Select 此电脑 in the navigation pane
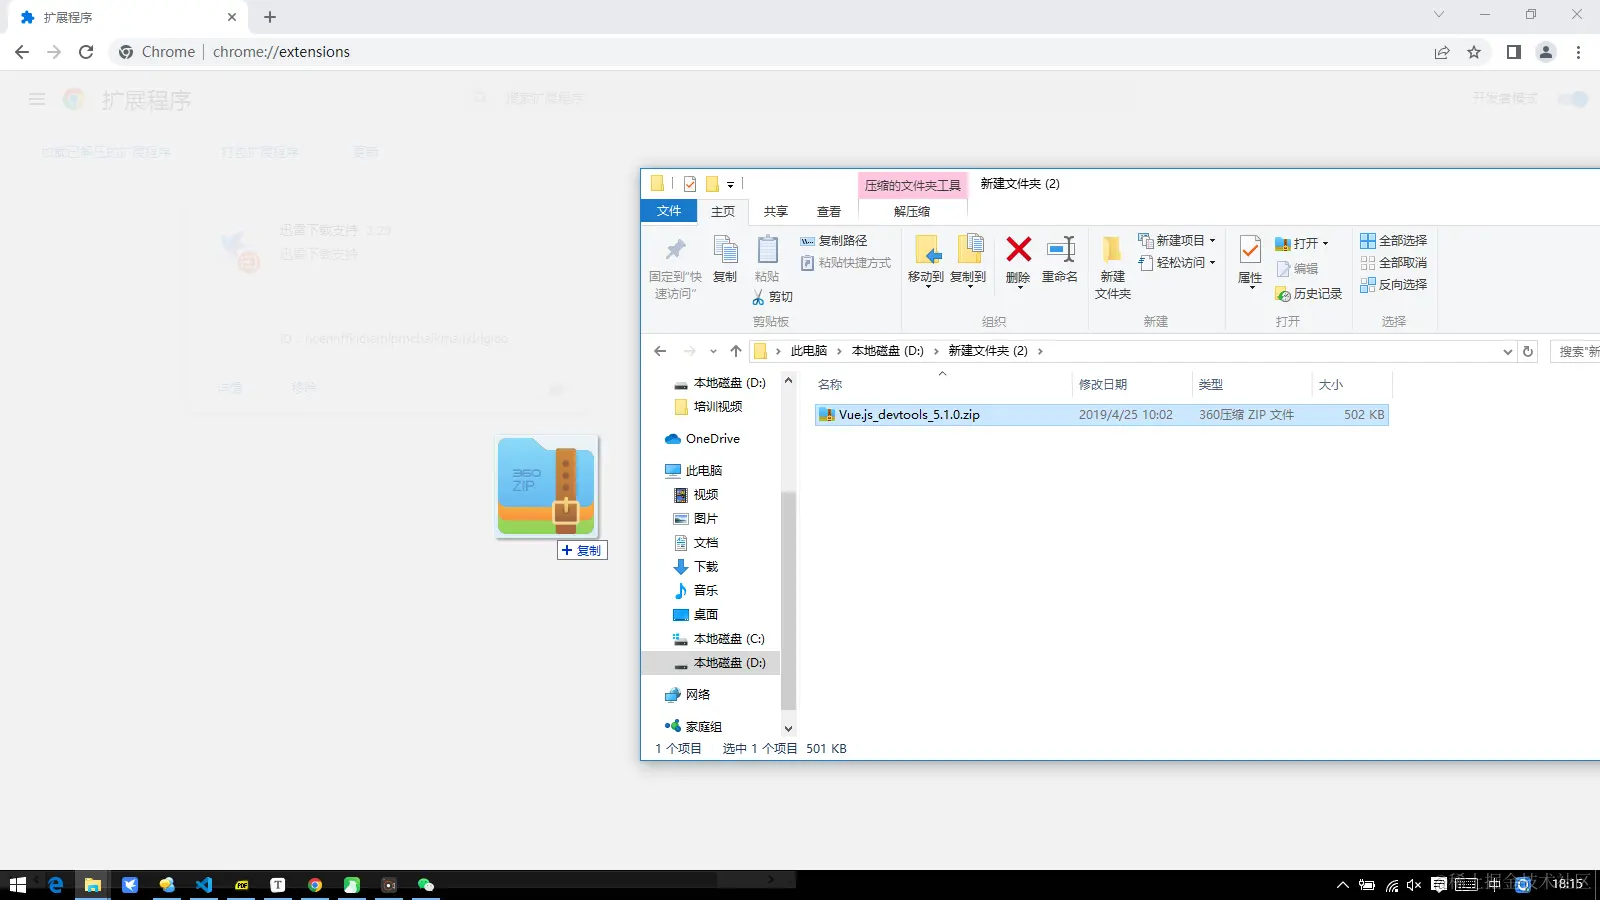1600x900 pixels. point(693,471)
